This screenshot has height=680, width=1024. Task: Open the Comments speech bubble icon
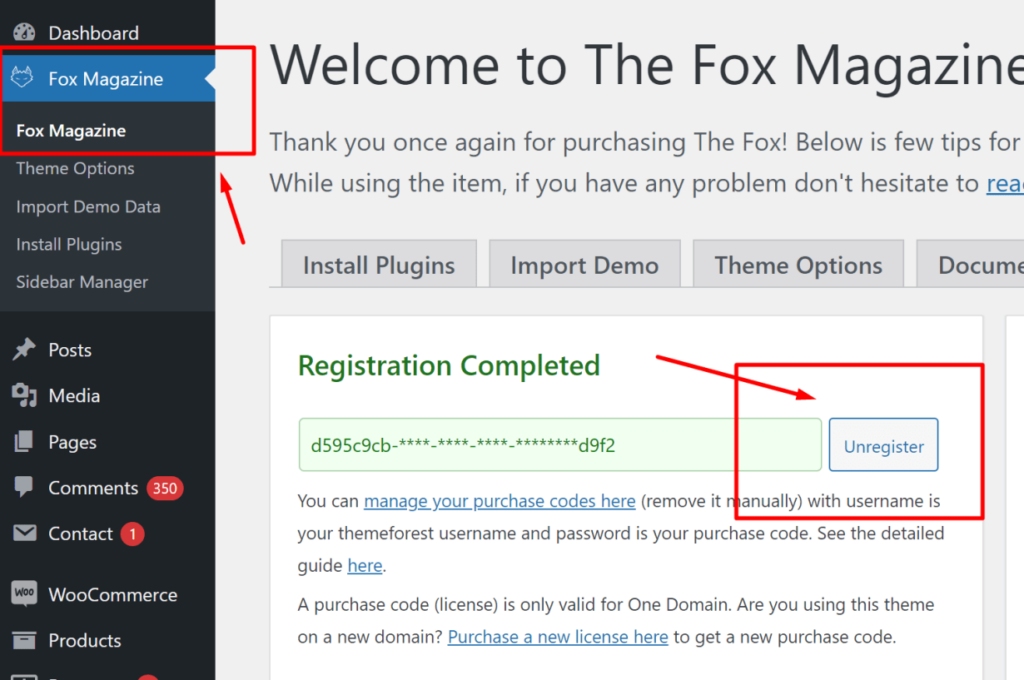pyautogui.click(x=24, y=487)
